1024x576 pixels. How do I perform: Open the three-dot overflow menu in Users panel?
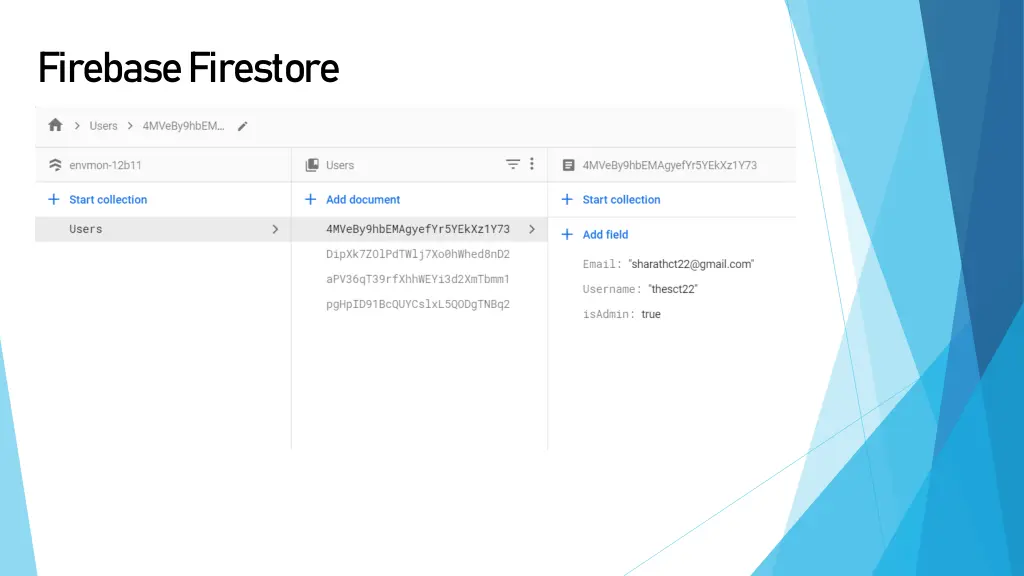coord(531,164)
